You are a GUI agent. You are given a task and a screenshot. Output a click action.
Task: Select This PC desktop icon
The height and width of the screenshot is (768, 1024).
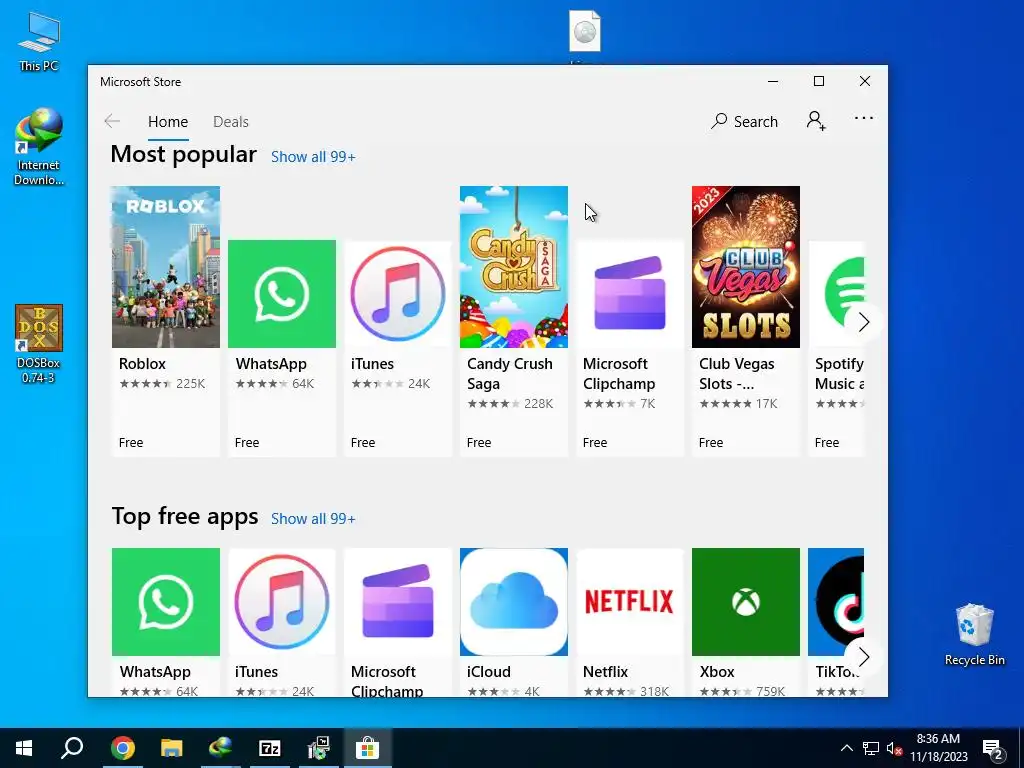tap(39, 42)
